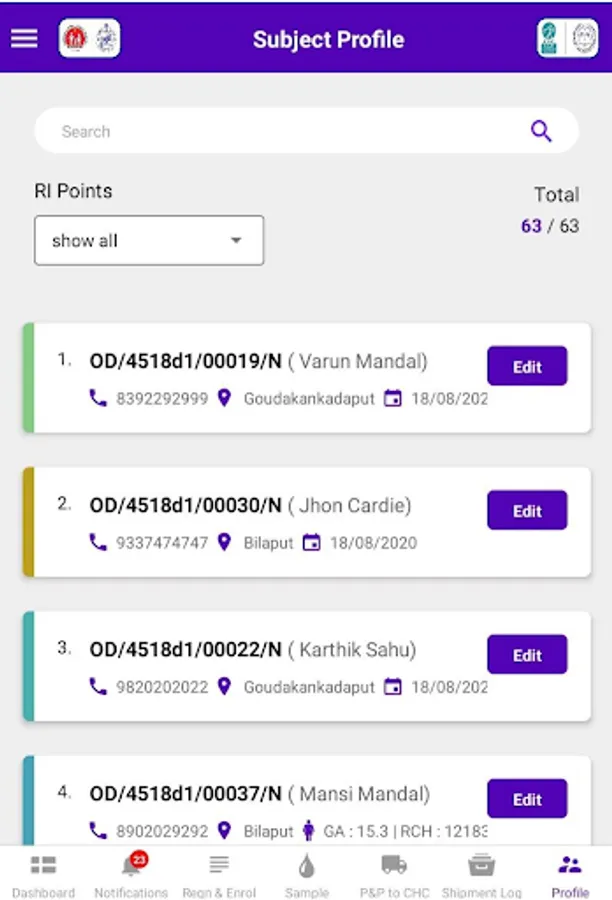Tap the right organization logo in header

point(567,39)
